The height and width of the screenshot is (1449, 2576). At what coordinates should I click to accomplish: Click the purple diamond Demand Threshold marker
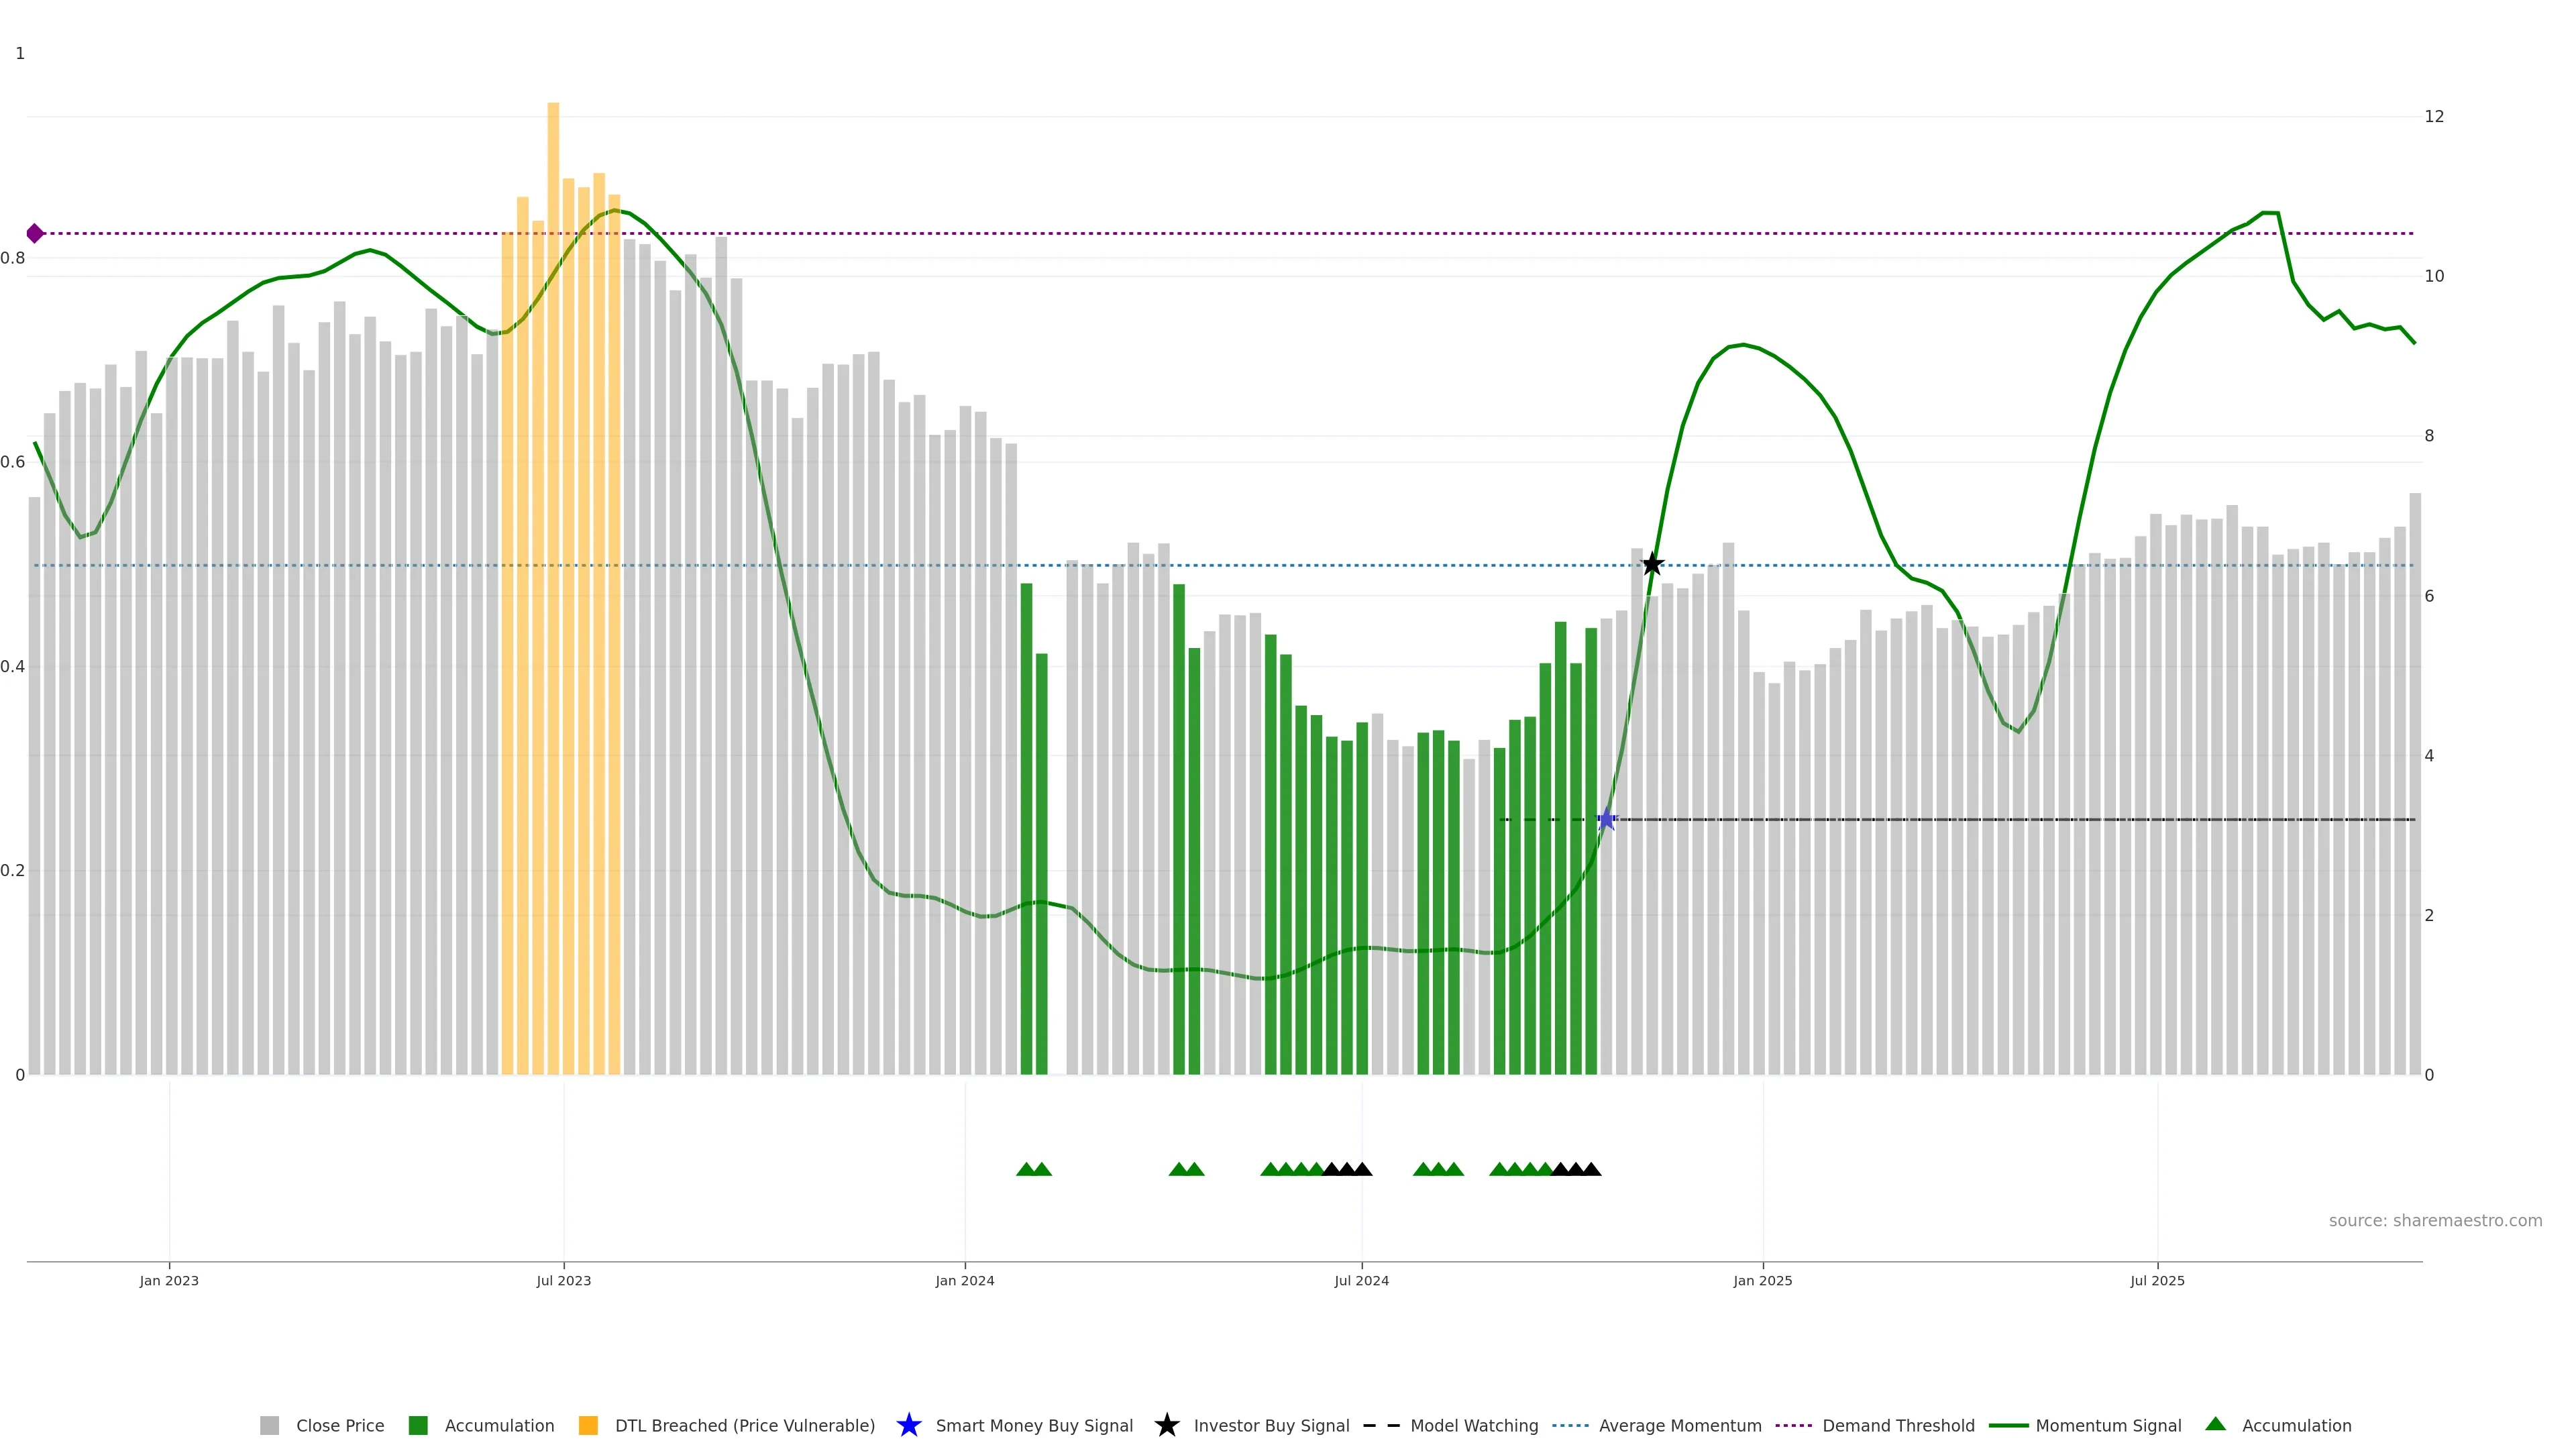coord(35,234)
